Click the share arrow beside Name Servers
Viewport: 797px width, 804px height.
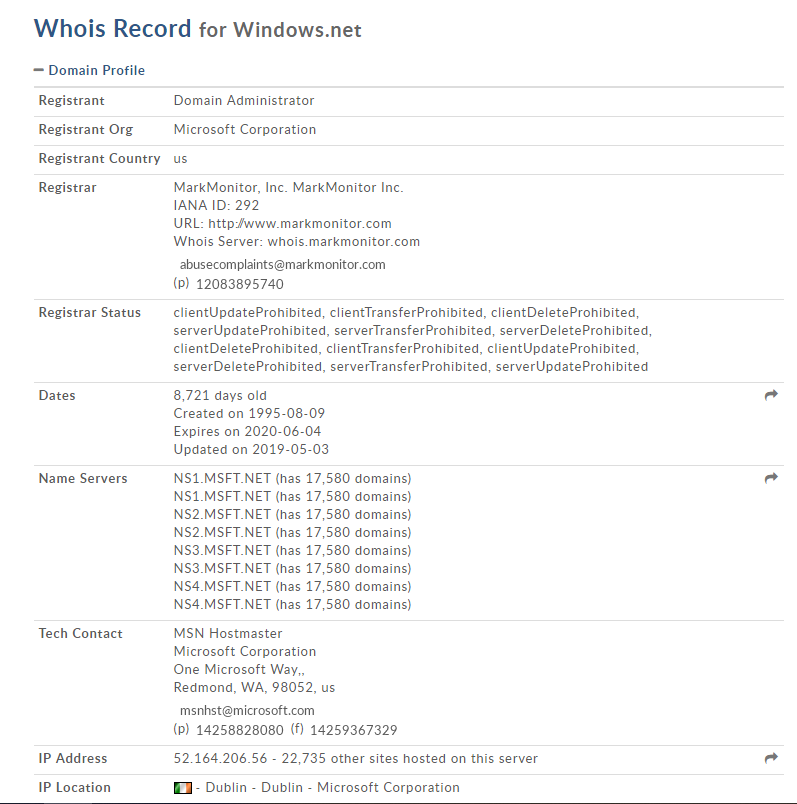click(x=771, y=479)
